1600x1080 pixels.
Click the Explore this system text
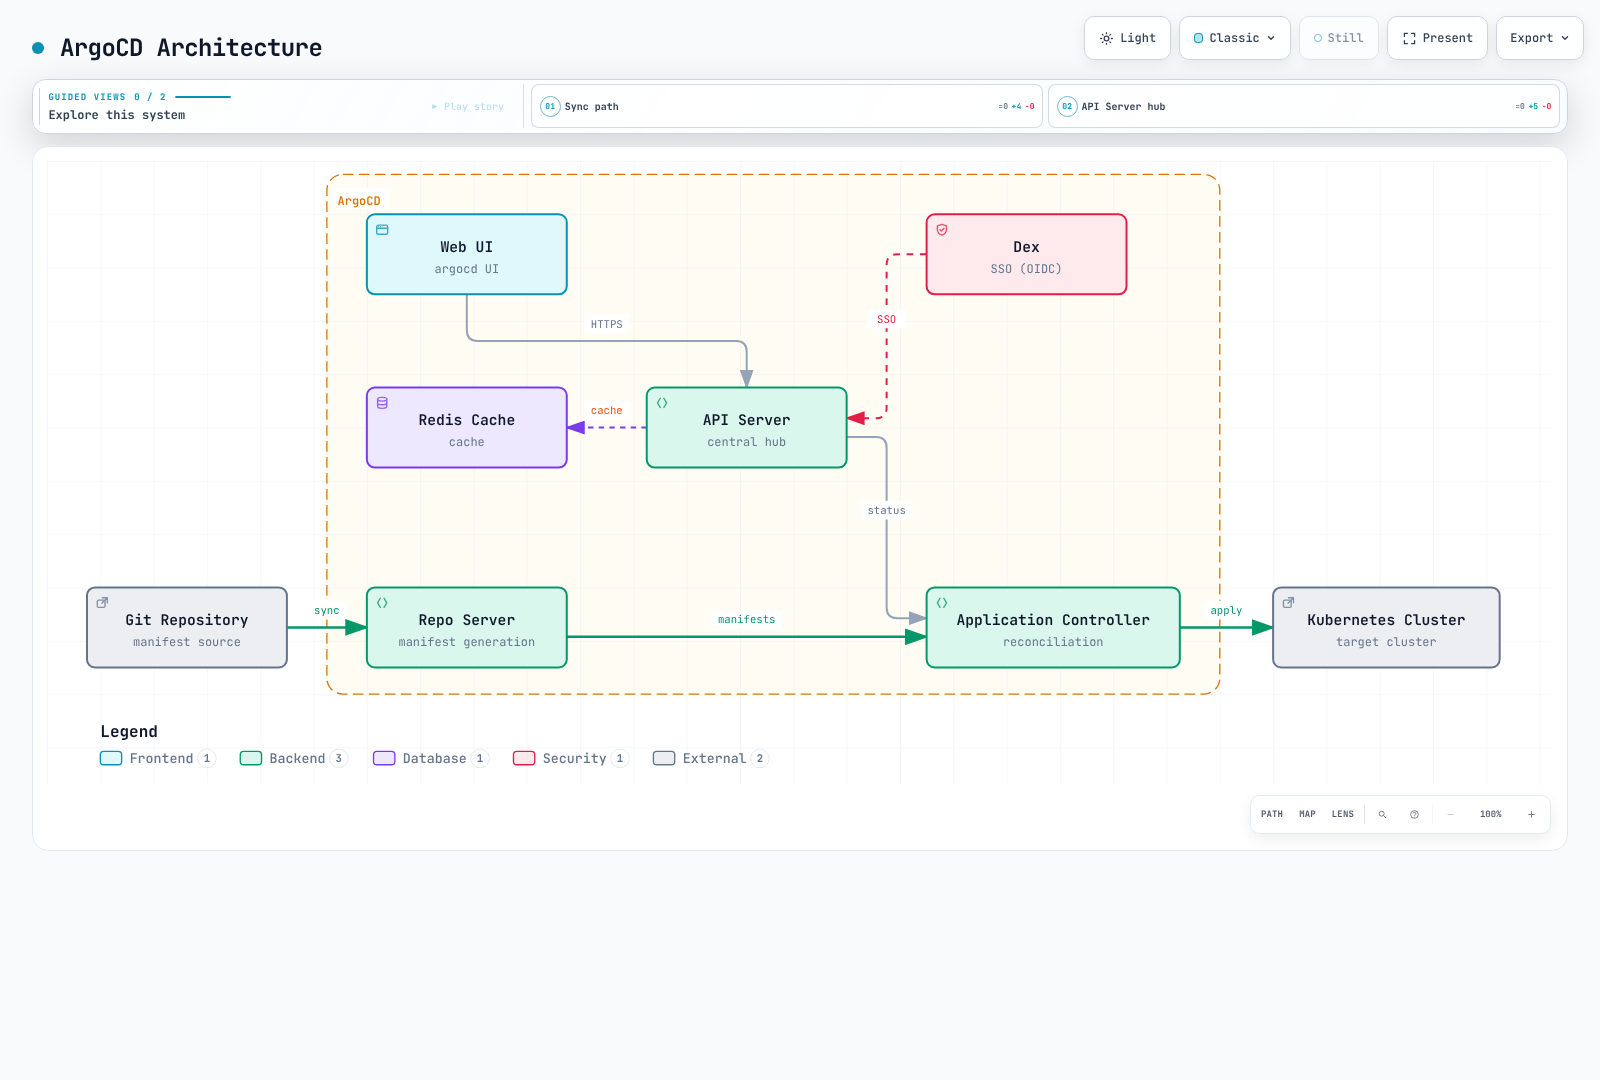point(117,115)
